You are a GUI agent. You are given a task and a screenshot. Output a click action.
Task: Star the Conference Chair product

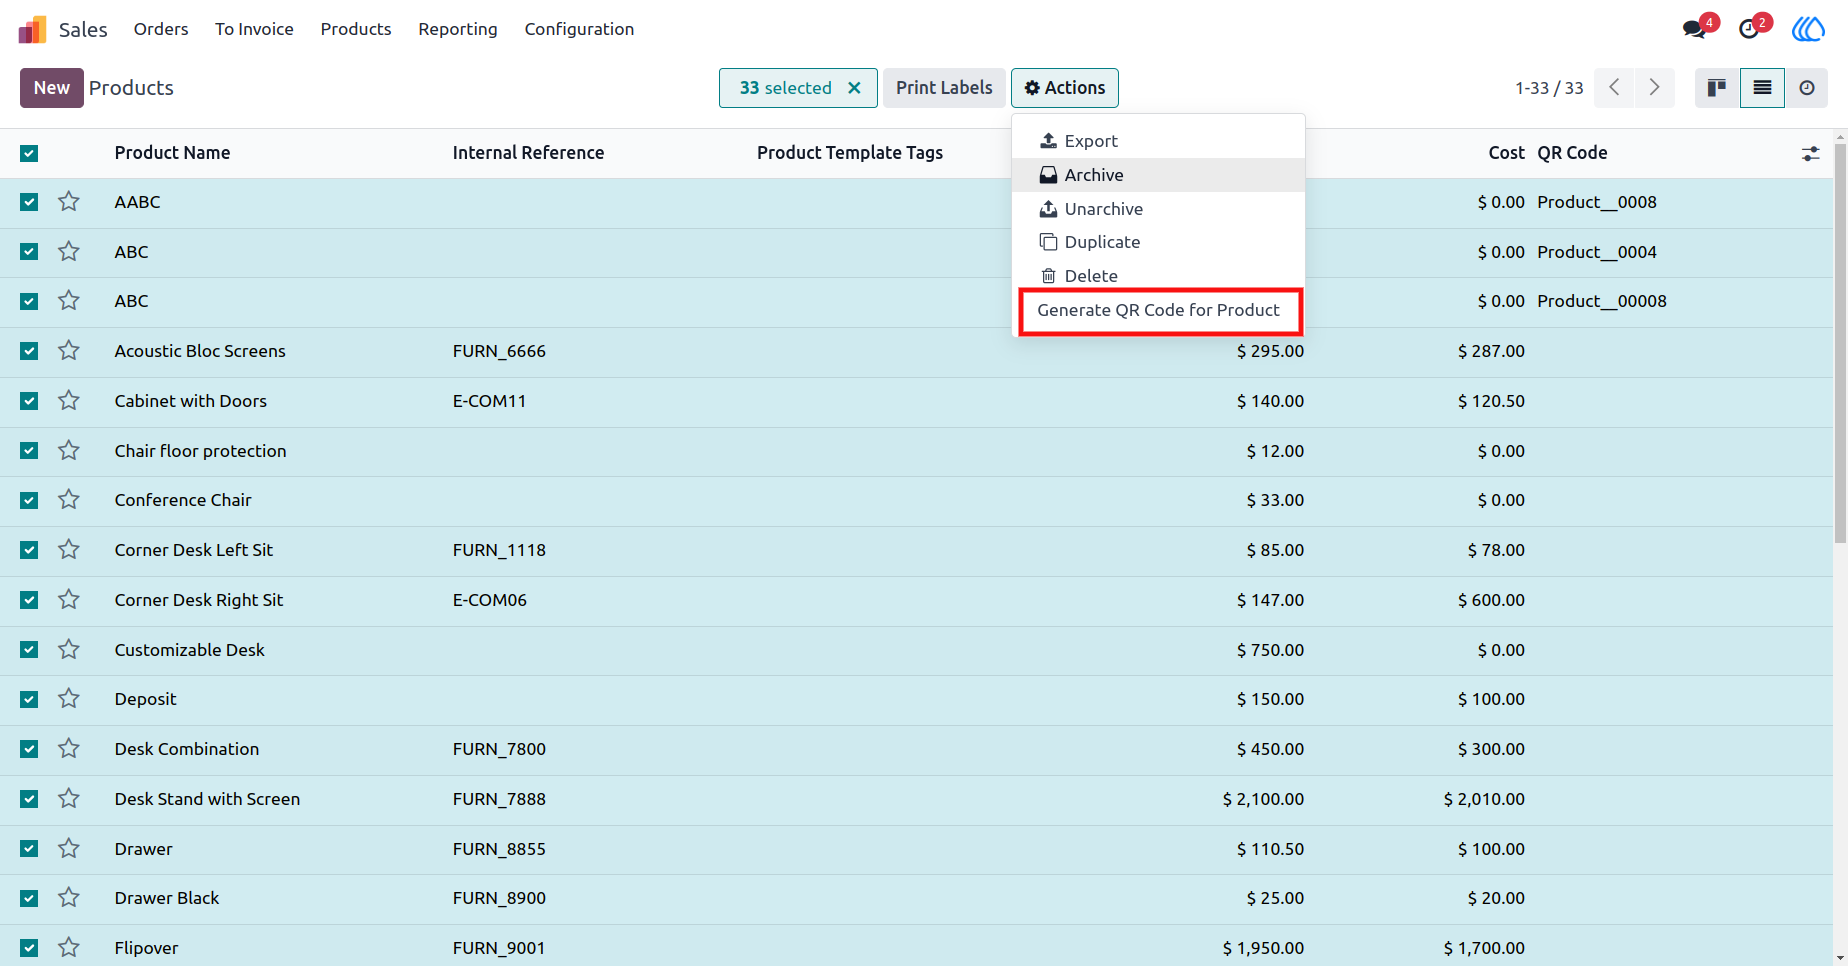(x=69, y=500)
